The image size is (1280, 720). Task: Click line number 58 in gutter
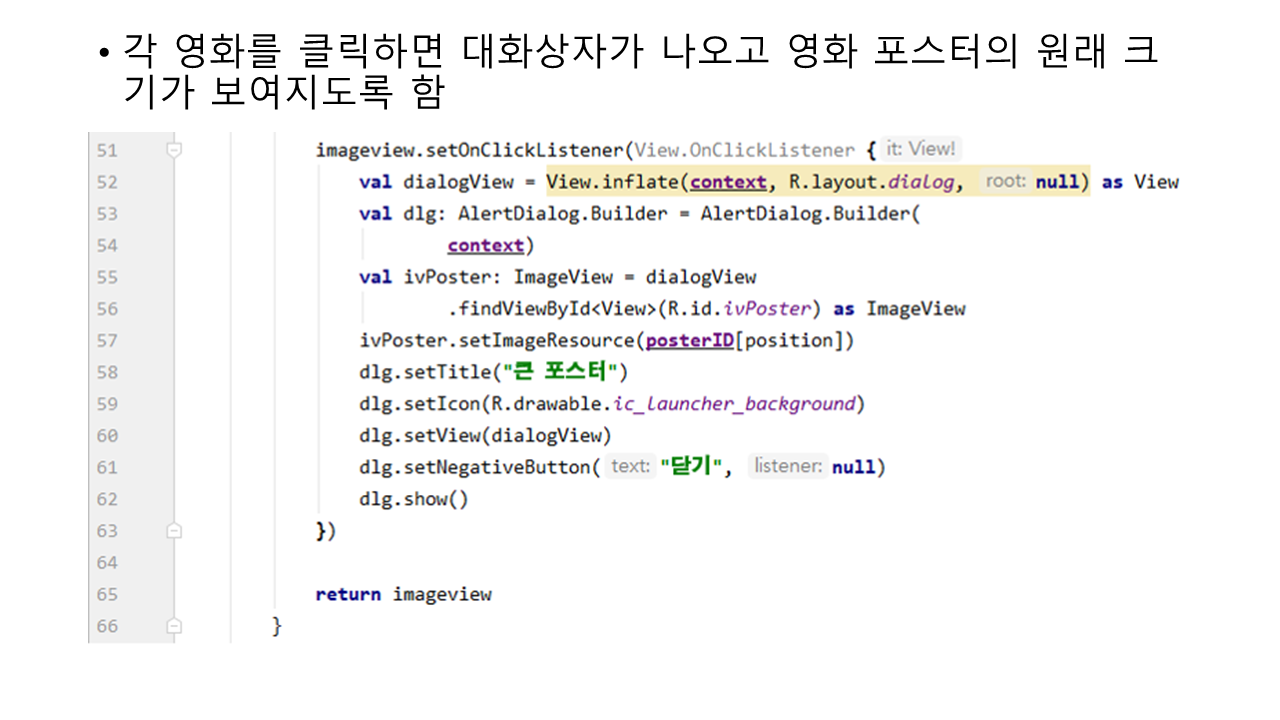107,372
